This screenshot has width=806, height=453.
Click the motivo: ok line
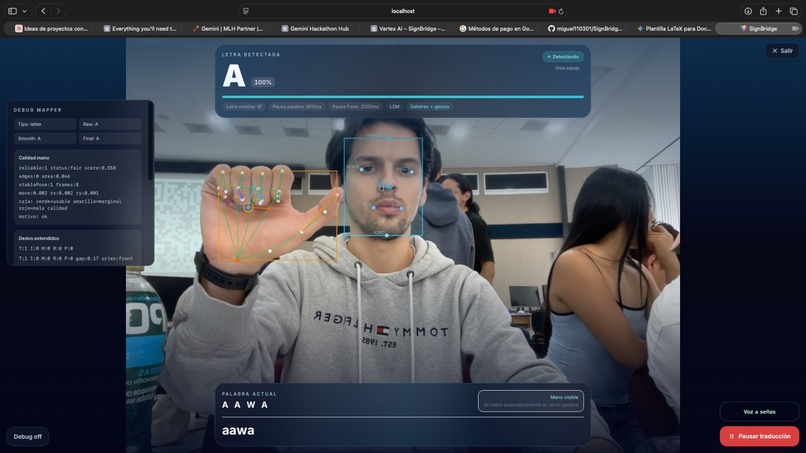point(33,216)
